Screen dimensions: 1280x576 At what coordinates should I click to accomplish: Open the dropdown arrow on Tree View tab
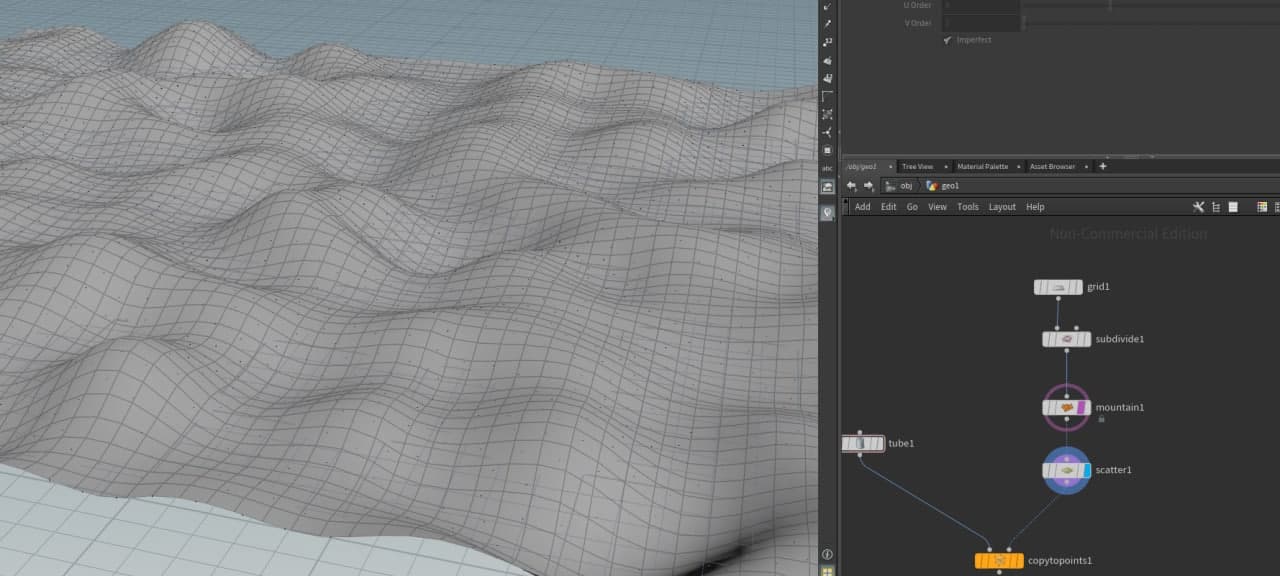[945, 167]
